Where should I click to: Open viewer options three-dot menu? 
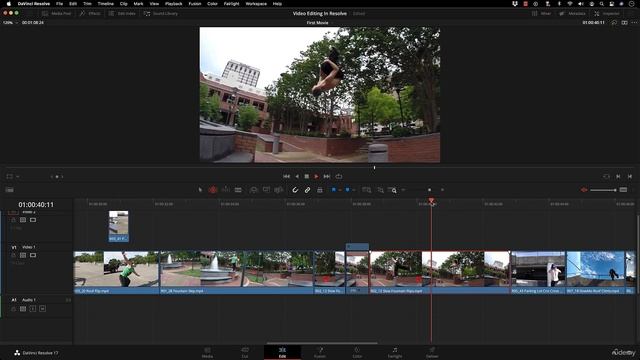(634, 23)
